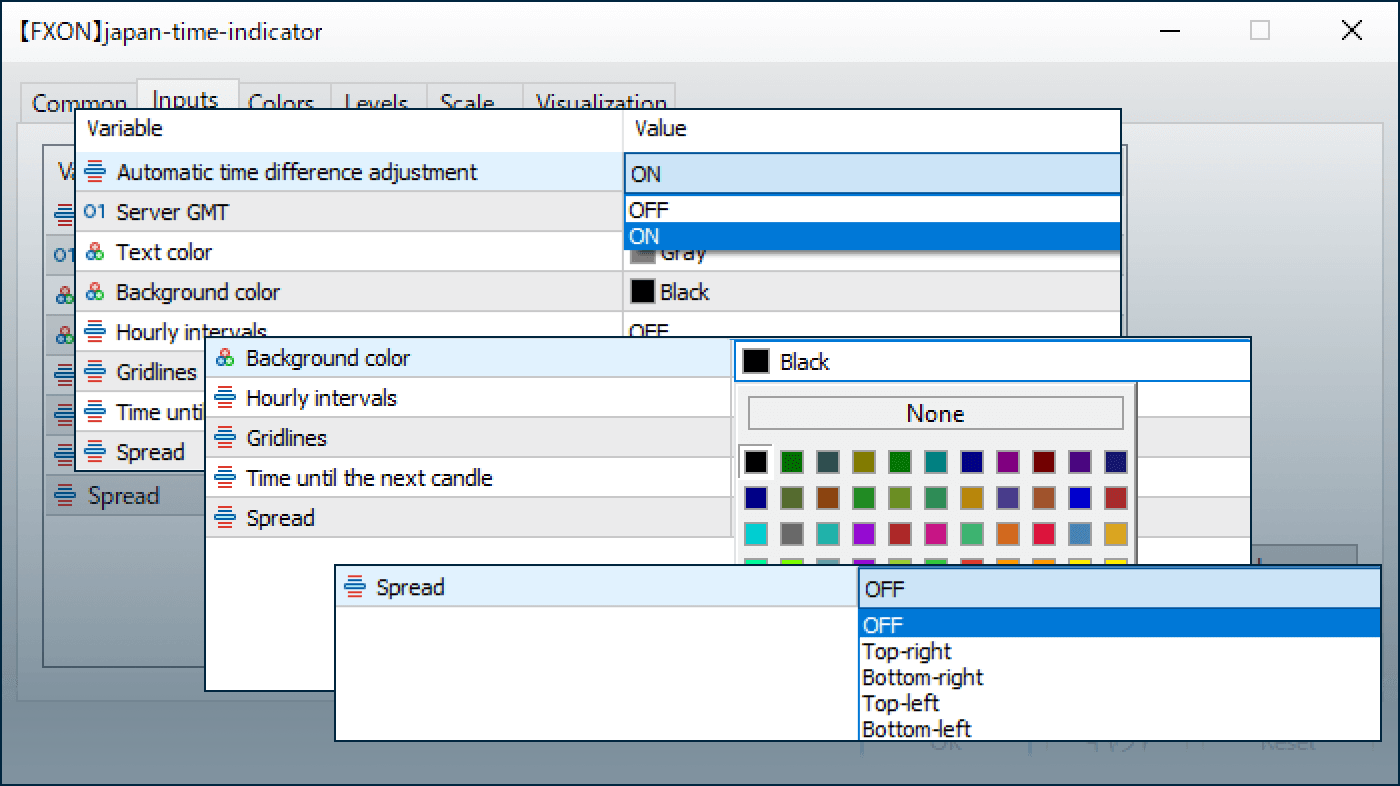Click the None button in the color palette

pyautogui.click(x=936, y=413)
